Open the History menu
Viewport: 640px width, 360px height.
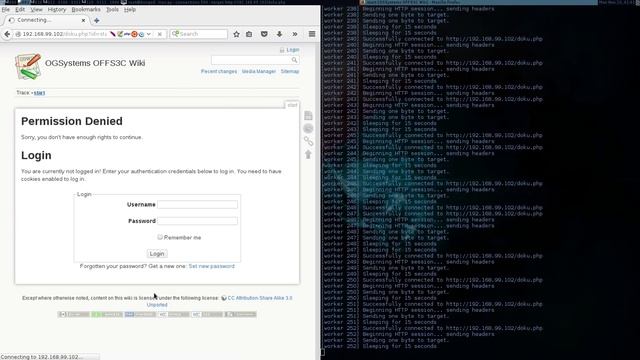pos(57,9)
